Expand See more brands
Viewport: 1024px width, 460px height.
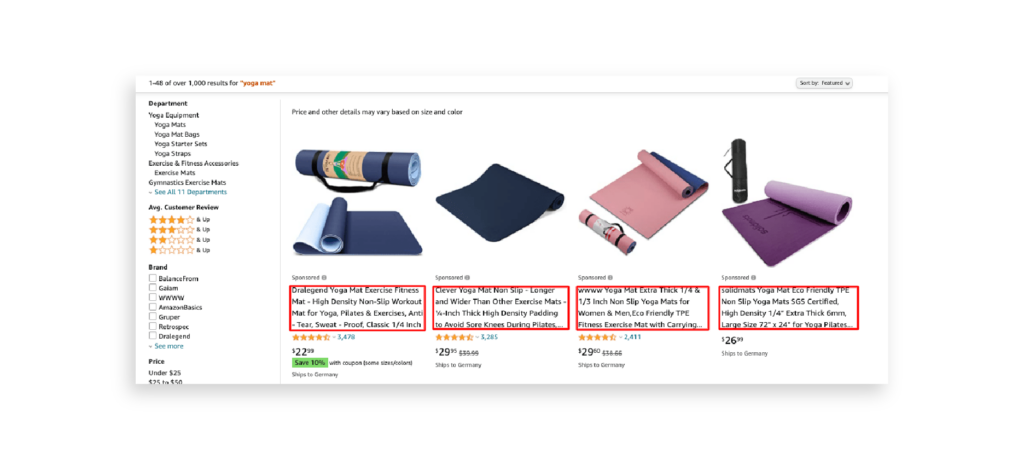pyautogui.click(x=166, y=346)
